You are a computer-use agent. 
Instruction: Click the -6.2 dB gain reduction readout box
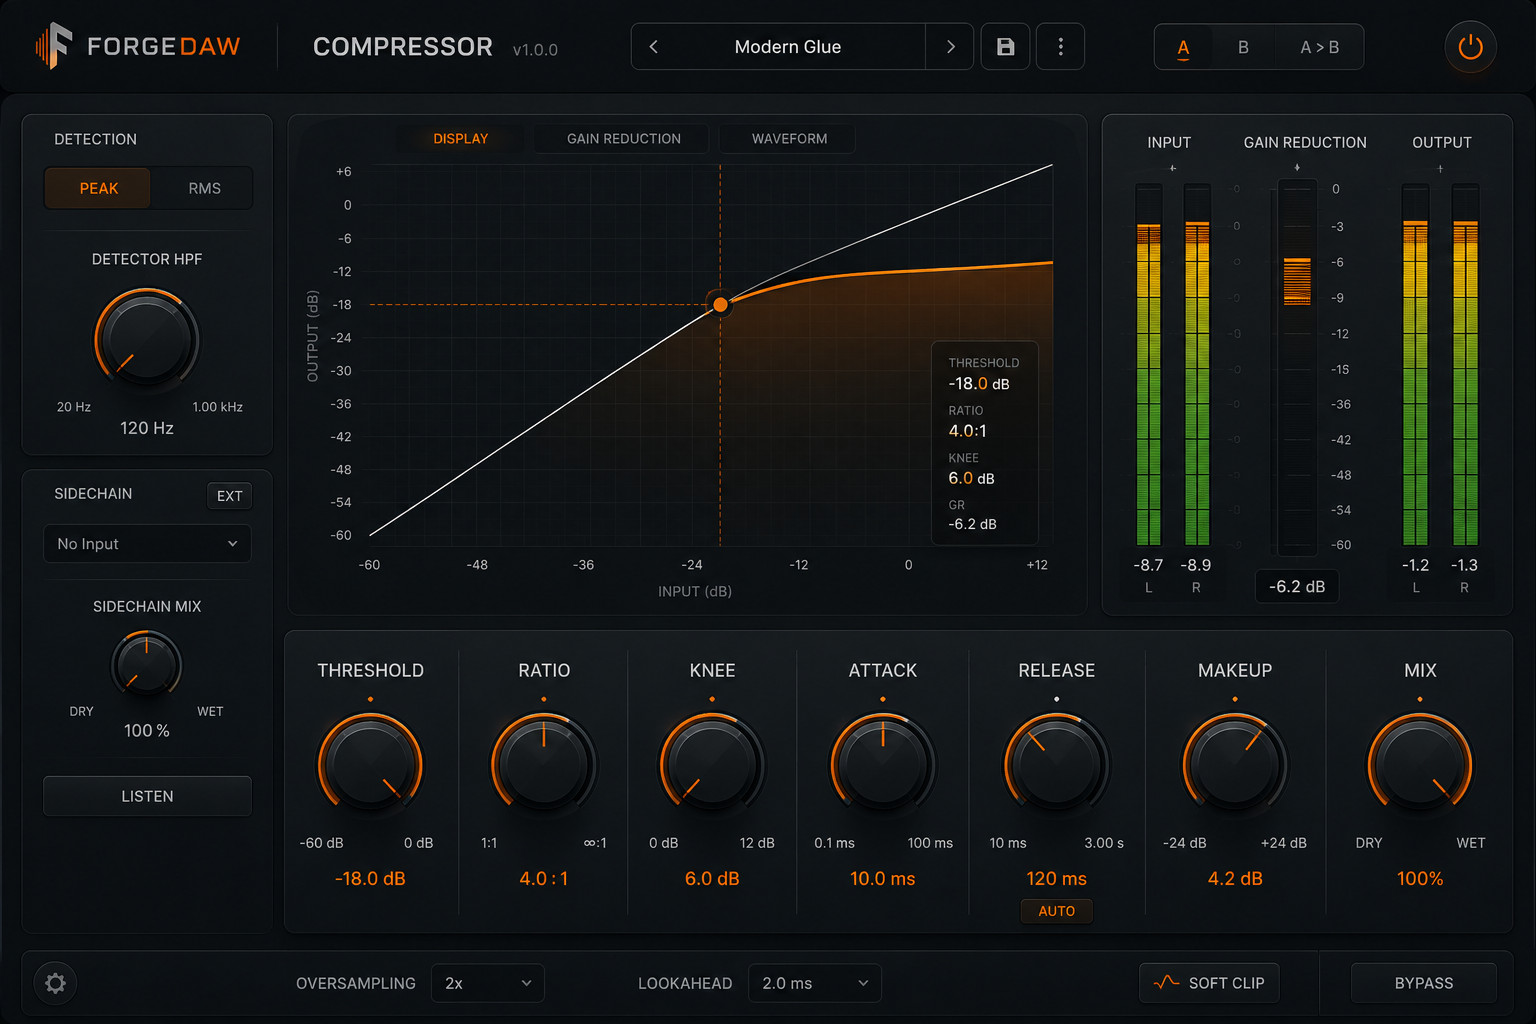(1297, 587)
